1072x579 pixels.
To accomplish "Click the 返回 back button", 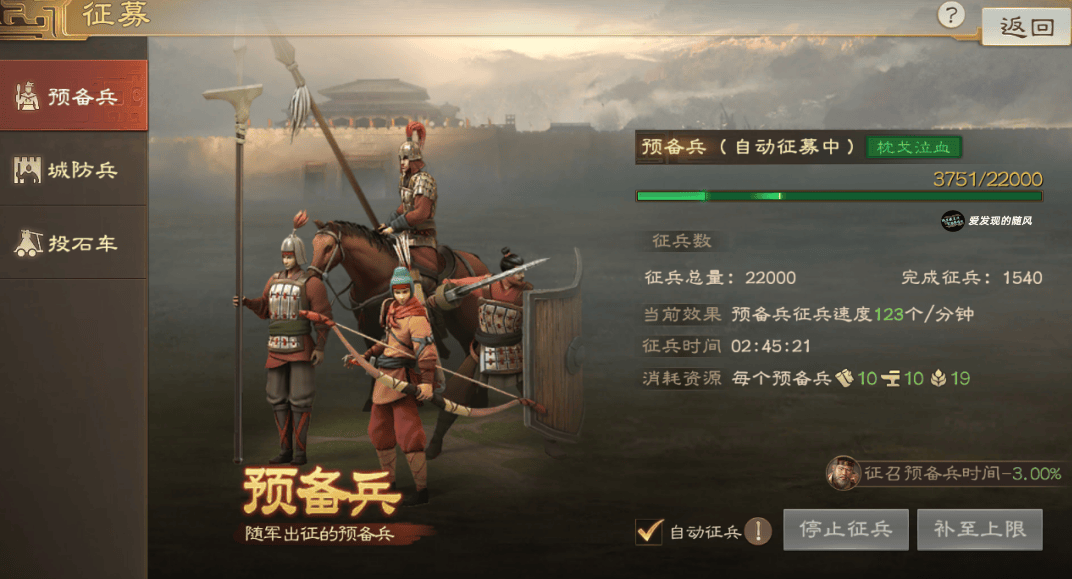I will tap(1026, 27).
